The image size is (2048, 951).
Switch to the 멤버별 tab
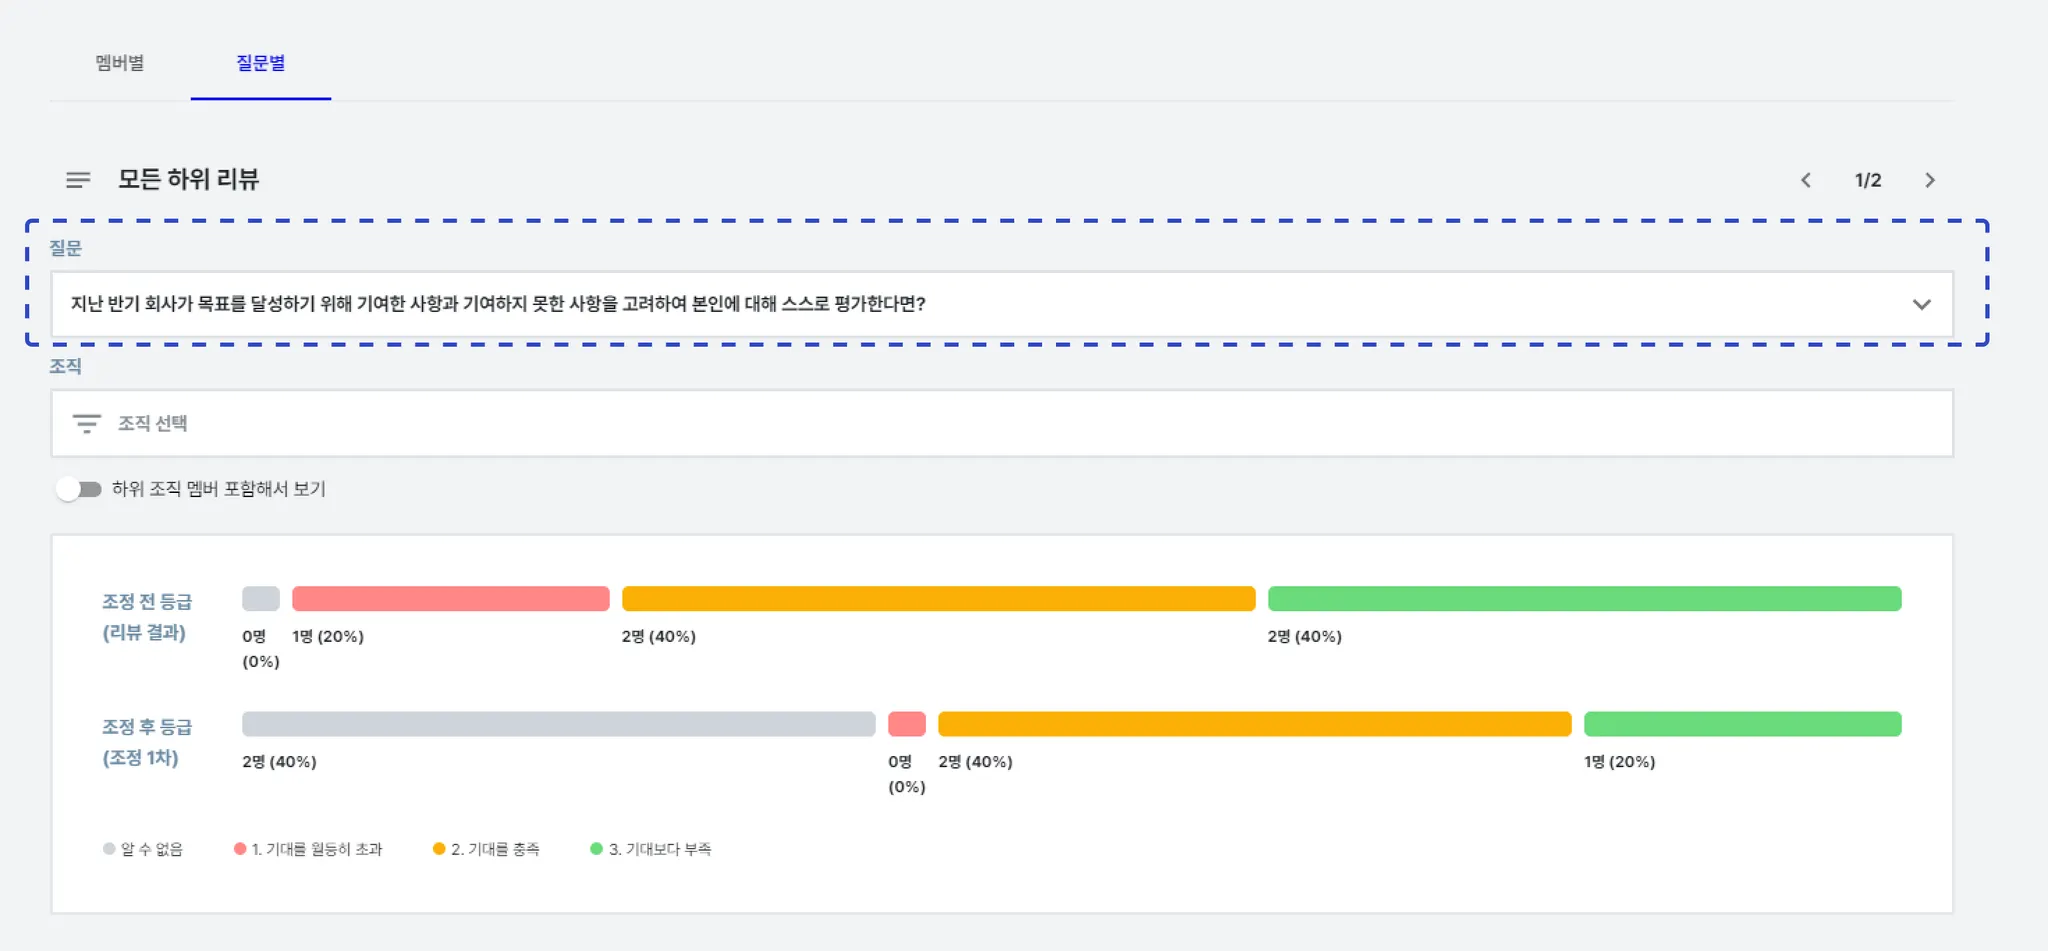point(120,63)
